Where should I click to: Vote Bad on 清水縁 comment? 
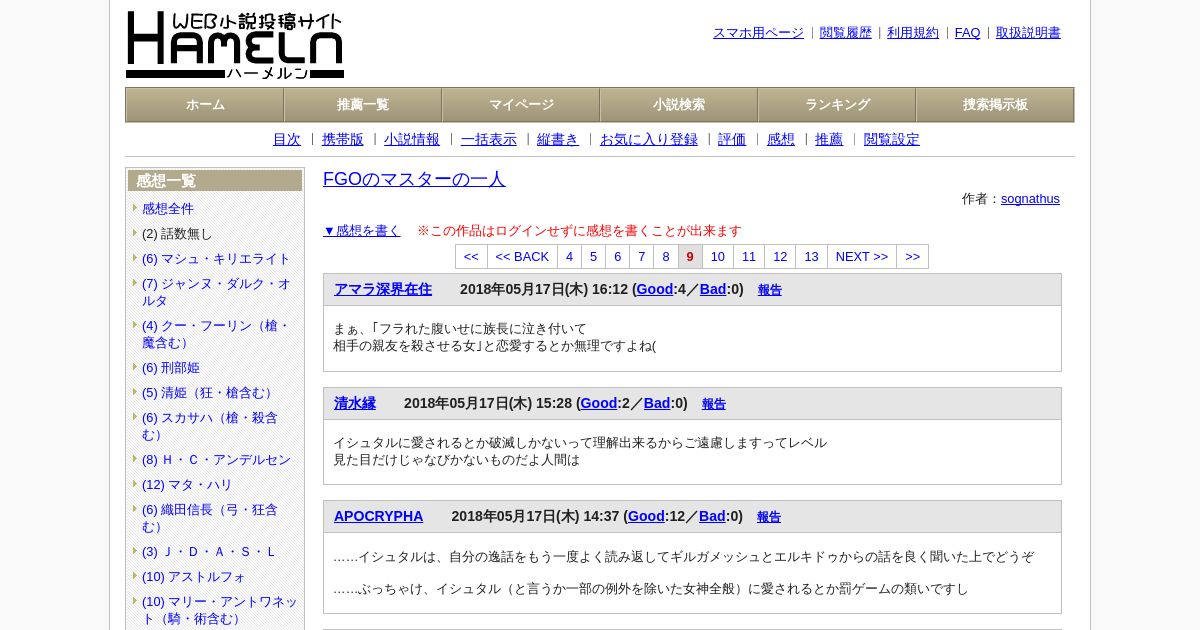[x=657, y=403]
